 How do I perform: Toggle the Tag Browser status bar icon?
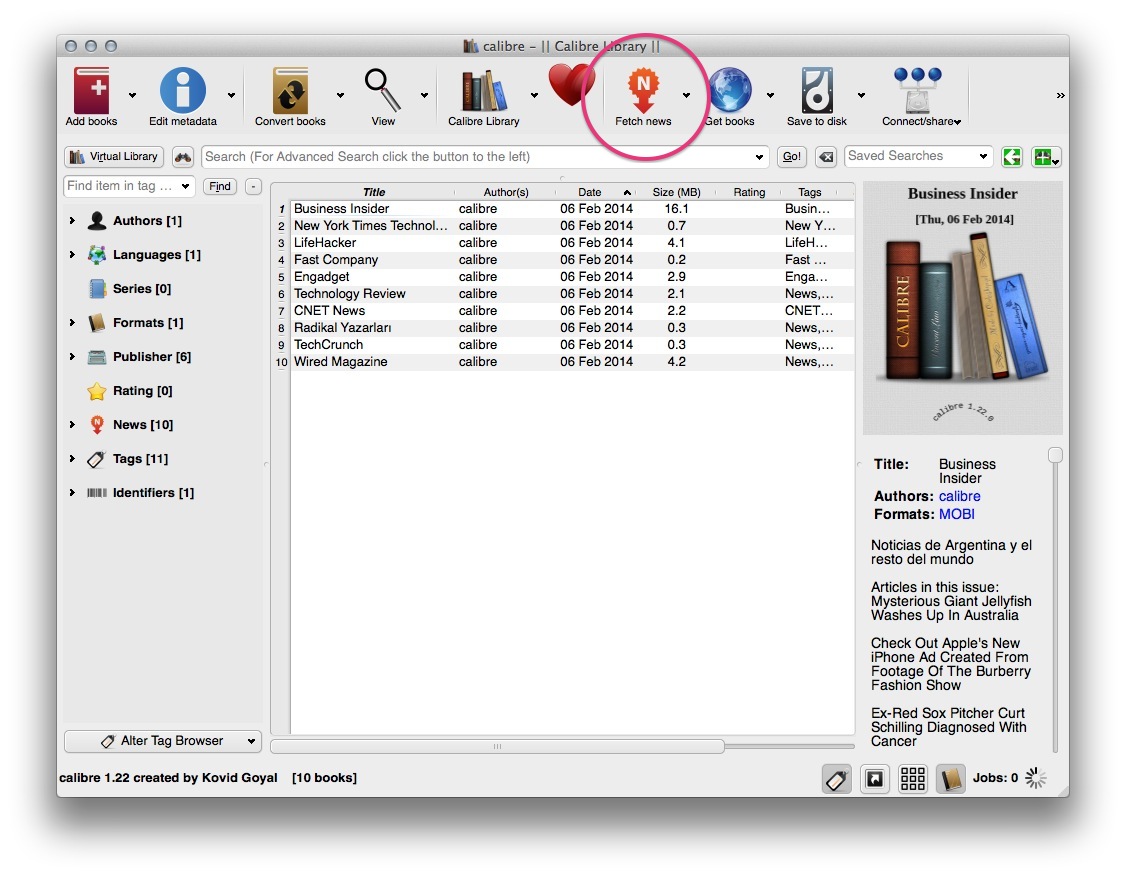click(x=837, y=778)
